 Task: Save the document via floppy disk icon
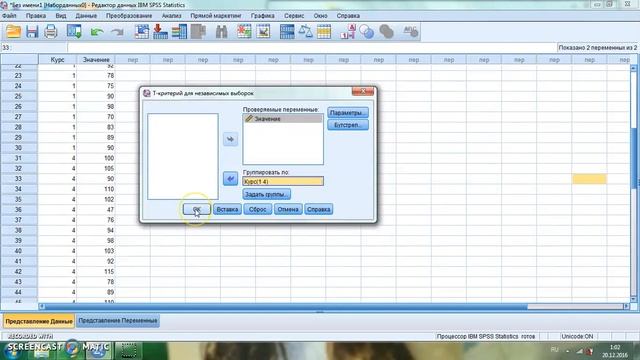(x=32, y=32)
